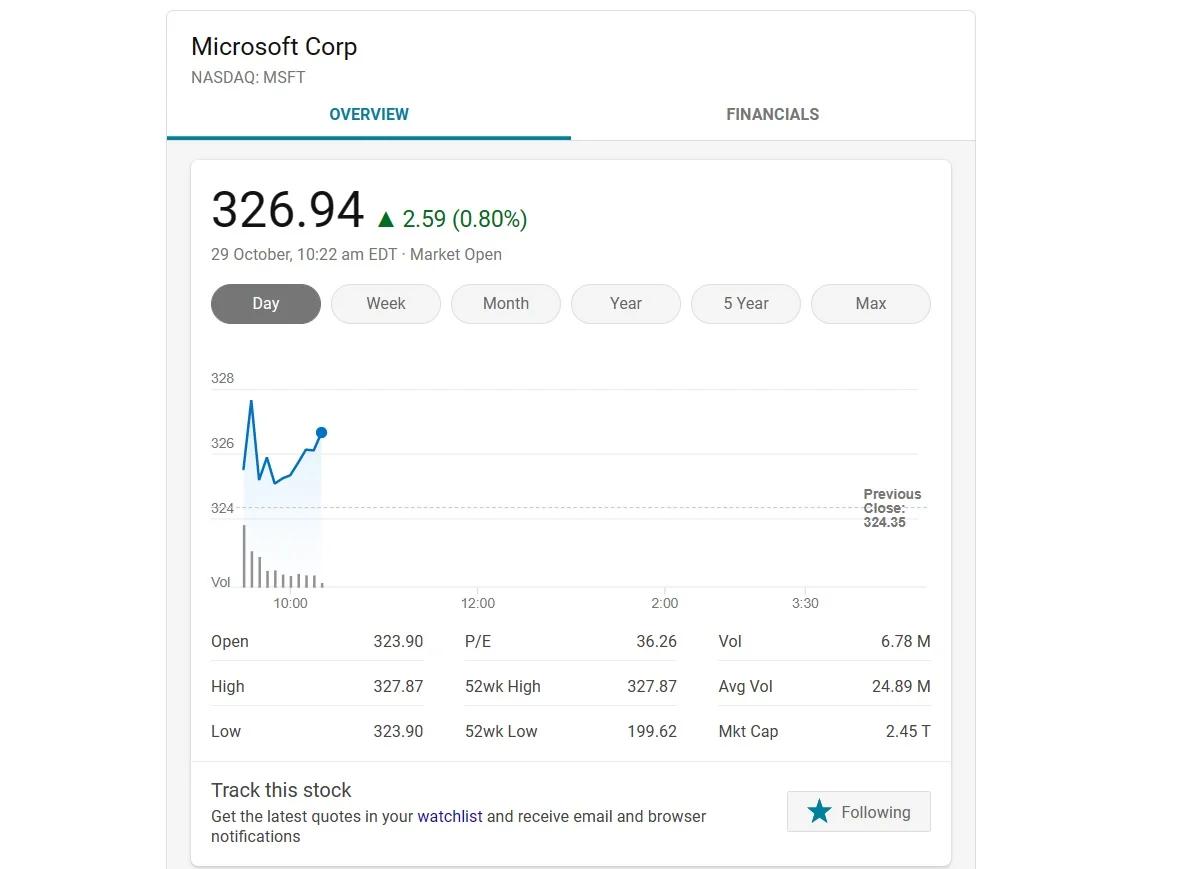Show the Month chart range
Screen dimensions: 1202x869
(x=506, y=304)
